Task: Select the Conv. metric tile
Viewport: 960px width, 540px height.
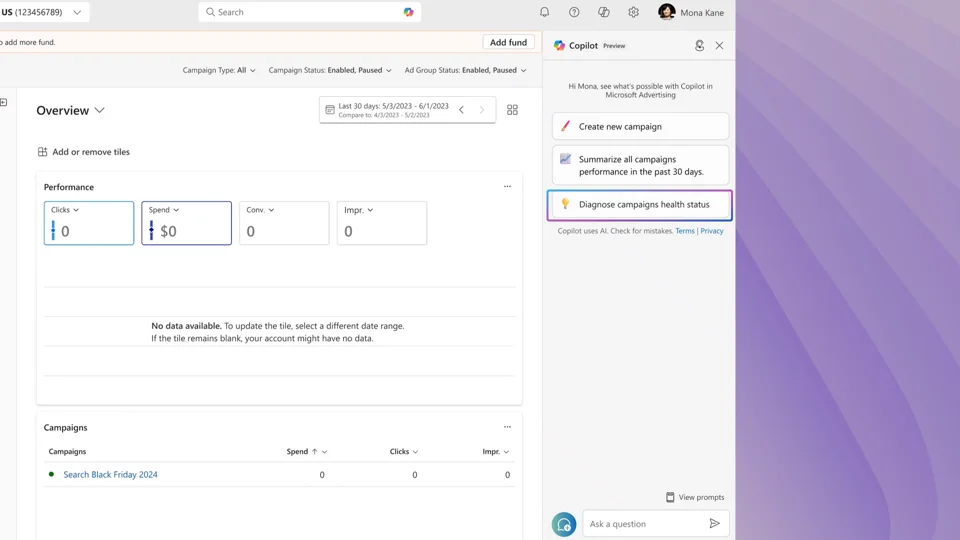Action: [x=284, y=223]
